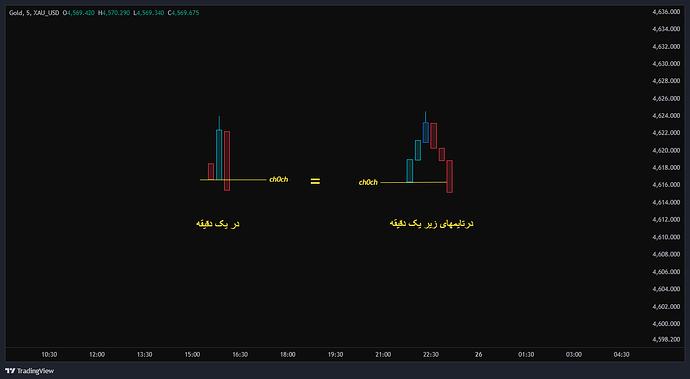This screenshot has height=379, width=690.
Task: Click the ch0ch label right of left pattern
Action: pyautogui.click(x=279, y=179)
